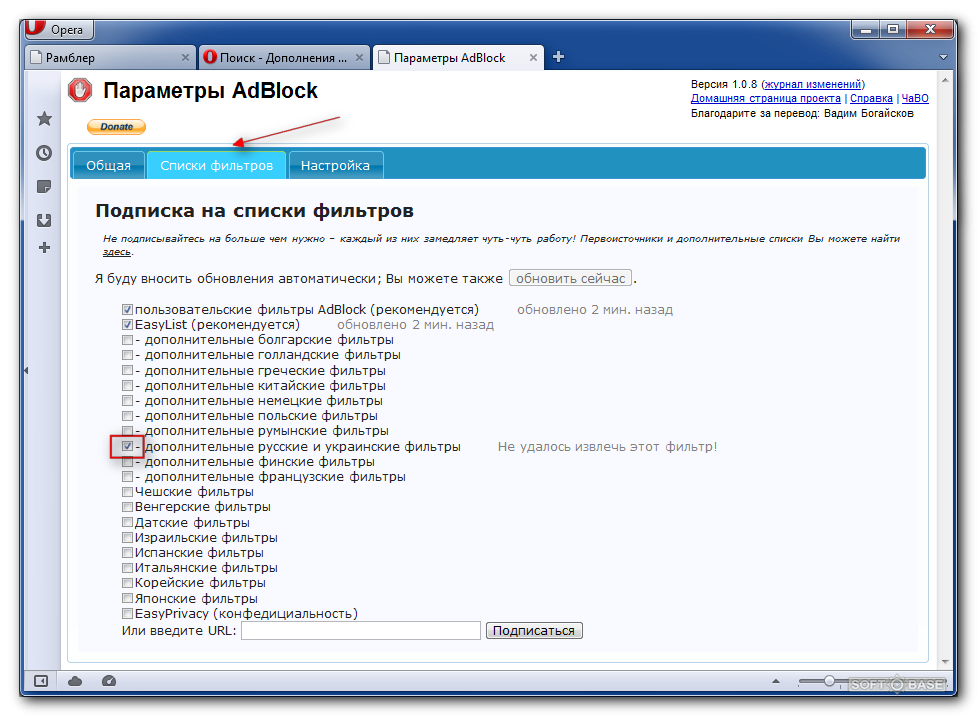Collapse sidebar using left edge arrow
Screen dimensions: 977x716
pyautogui.click(x=26, y=370)
